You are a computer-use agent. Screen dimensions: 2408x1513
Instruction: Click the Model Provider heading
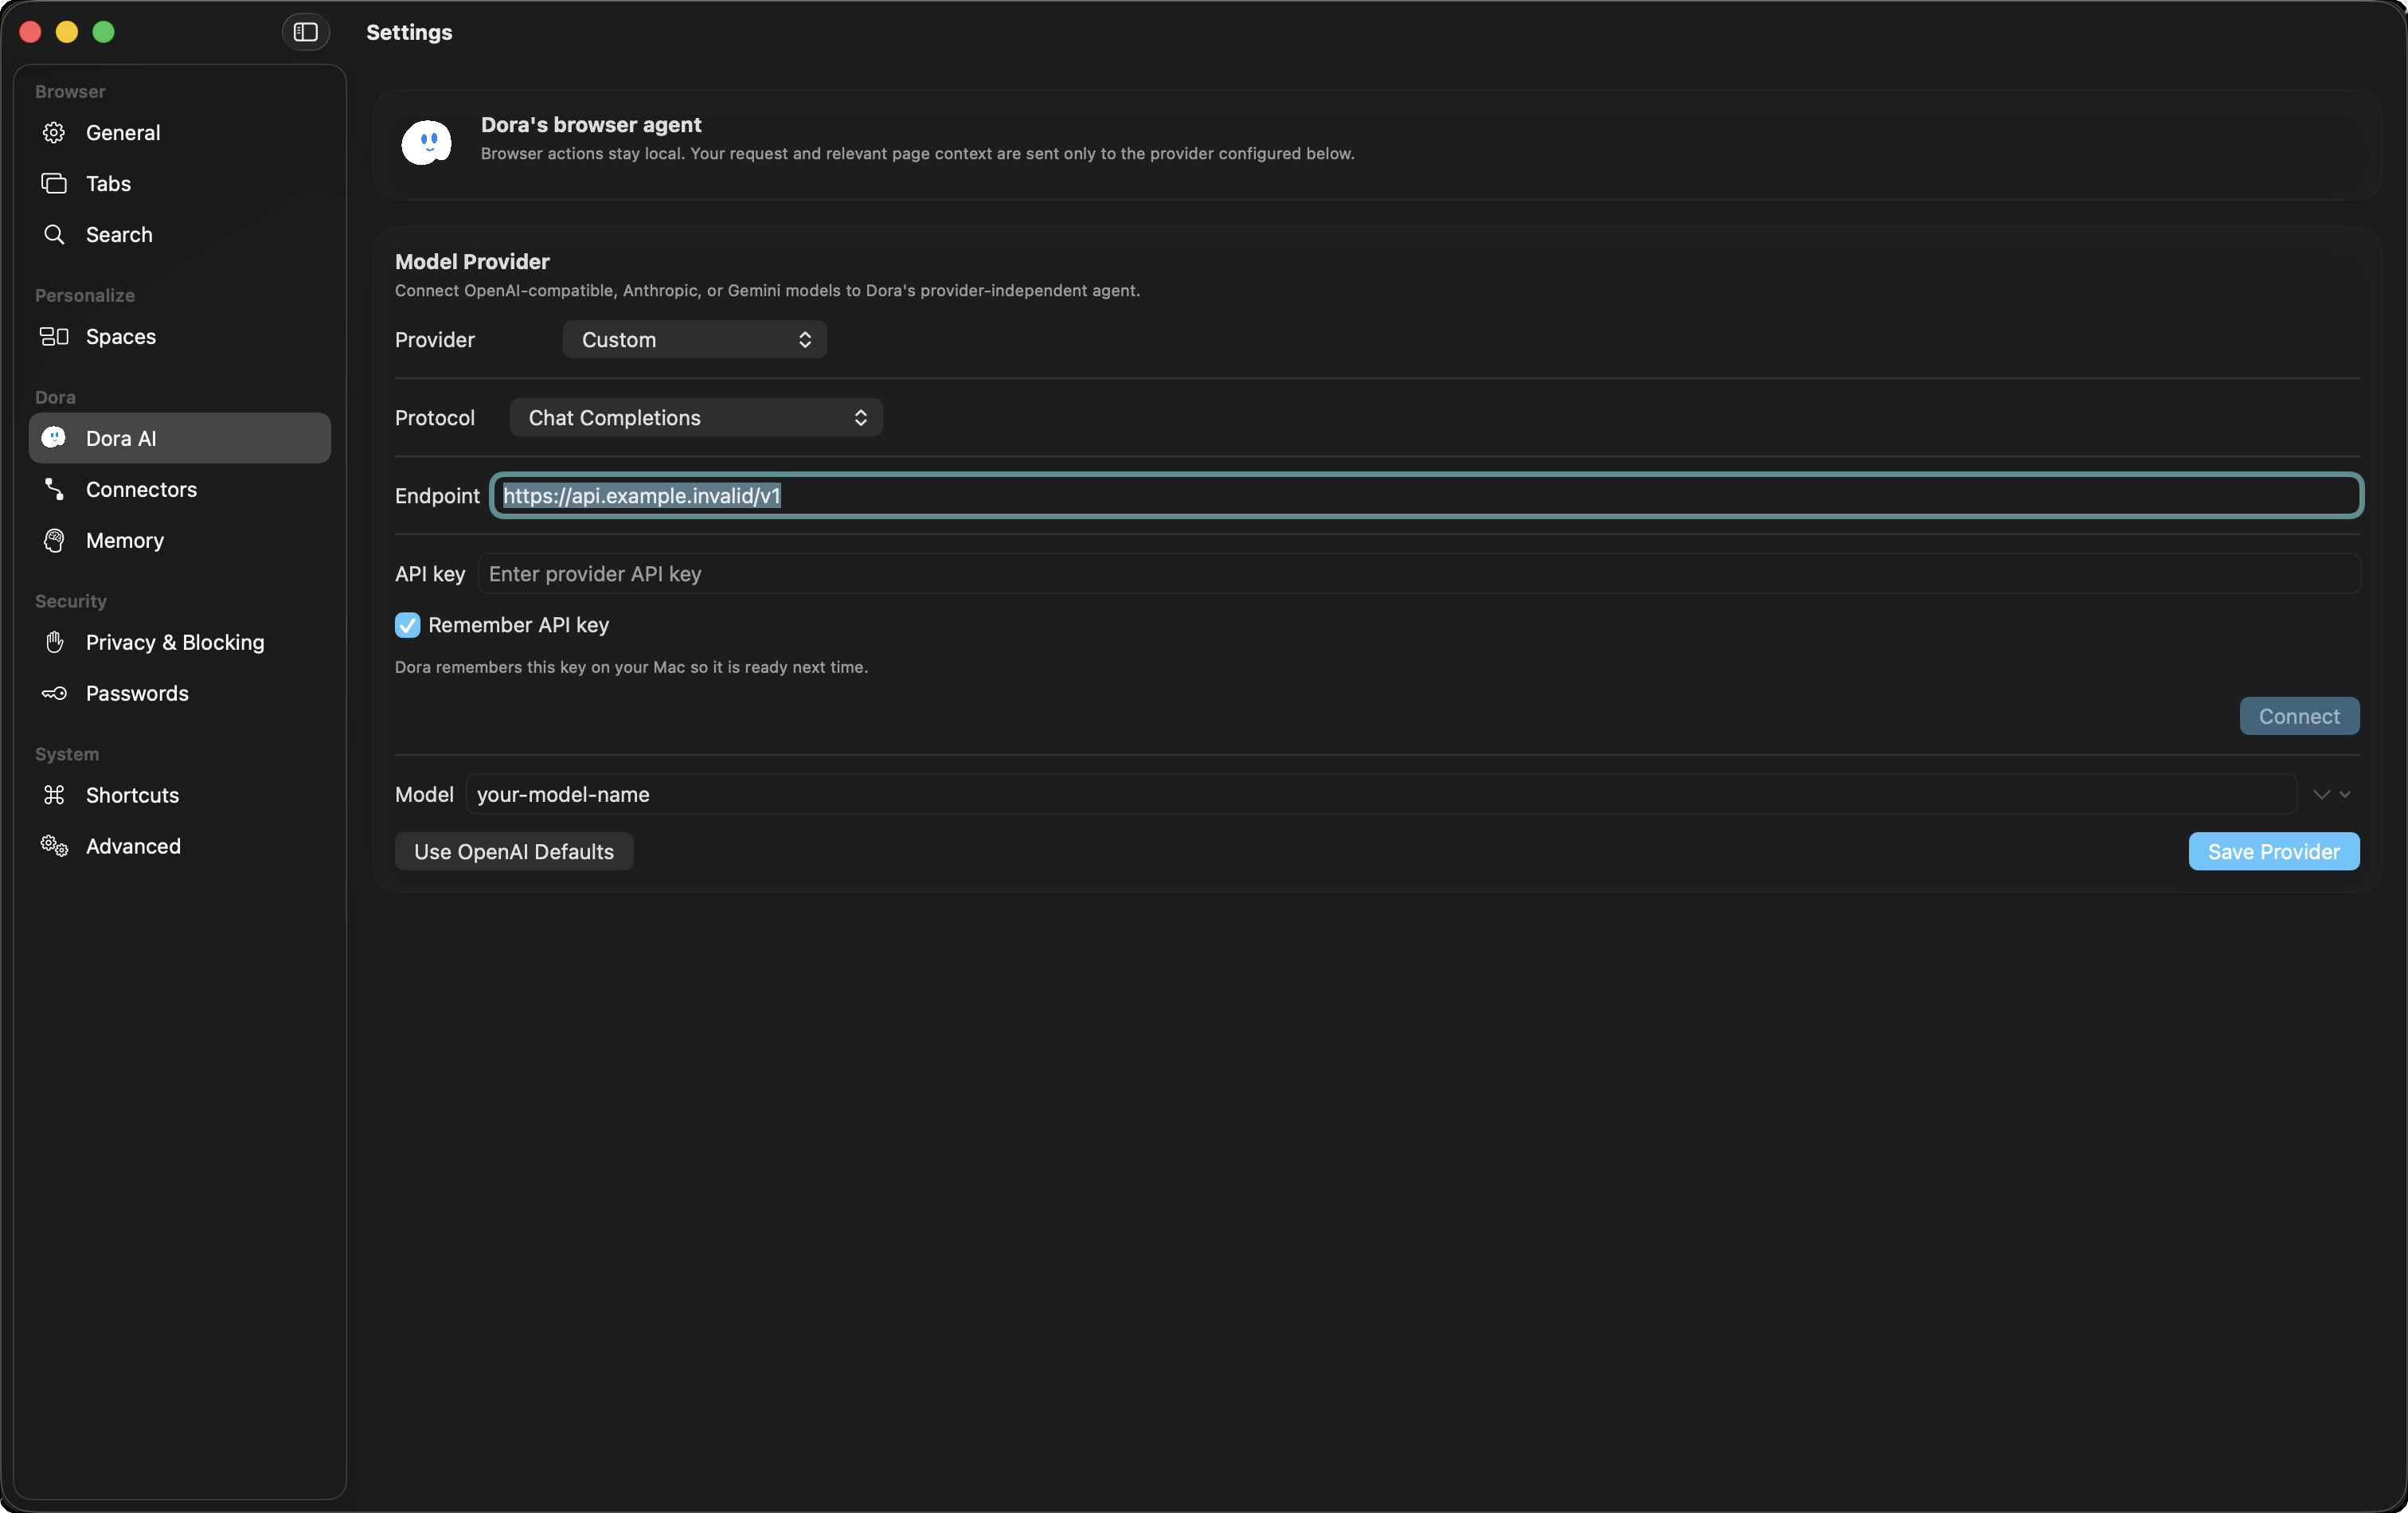coord(472,262)
